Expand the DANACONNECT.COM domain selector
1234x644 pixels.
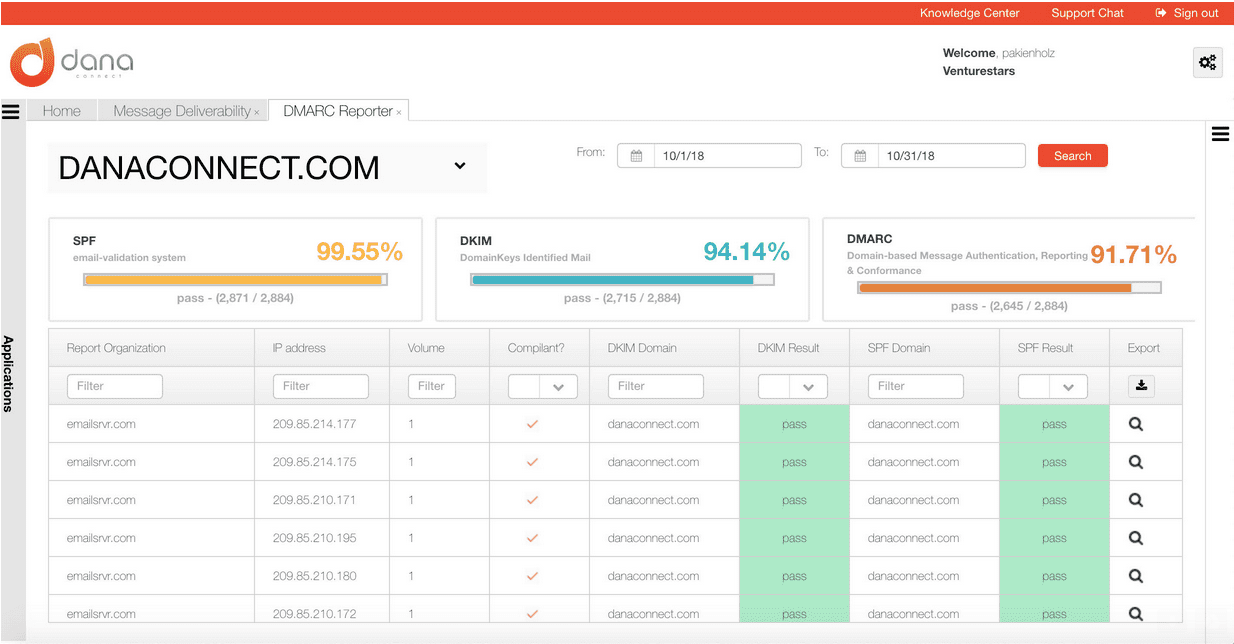tap(459, 167)
